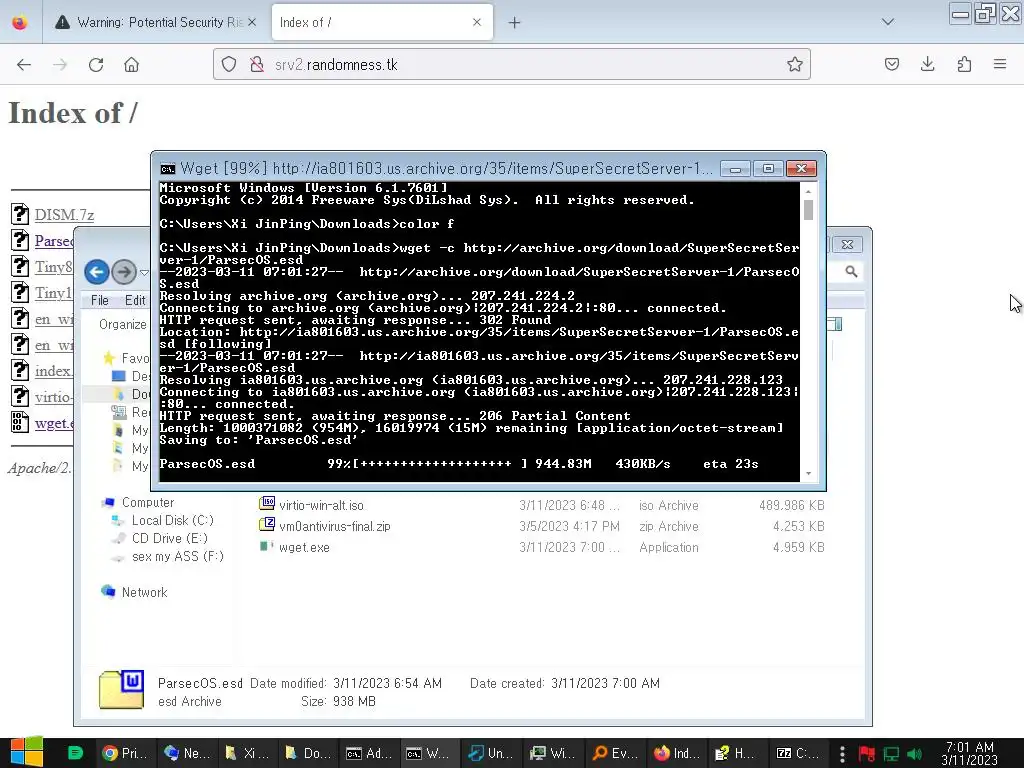The height and width of the screenshot is (768, 1024).
Task: Switch to the Chrome taskbar button
Action: click(125, 754)
